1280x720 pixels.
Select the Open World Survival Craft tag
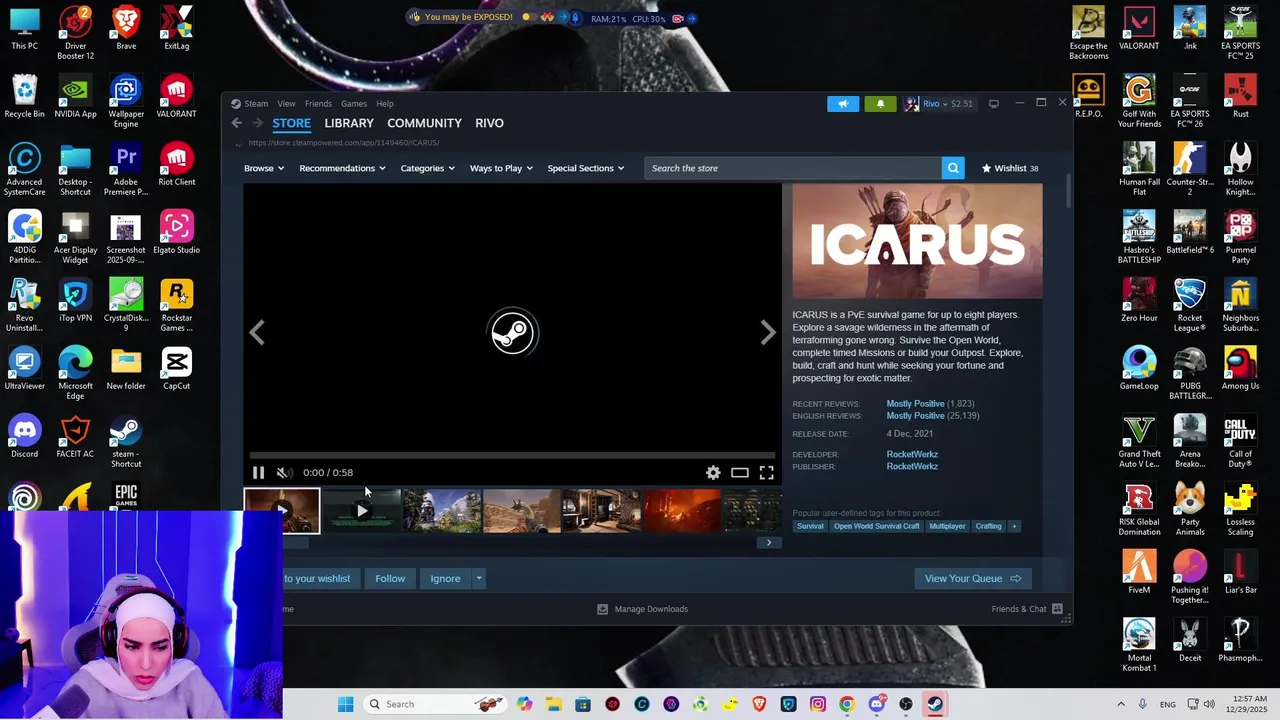point(876,526)
